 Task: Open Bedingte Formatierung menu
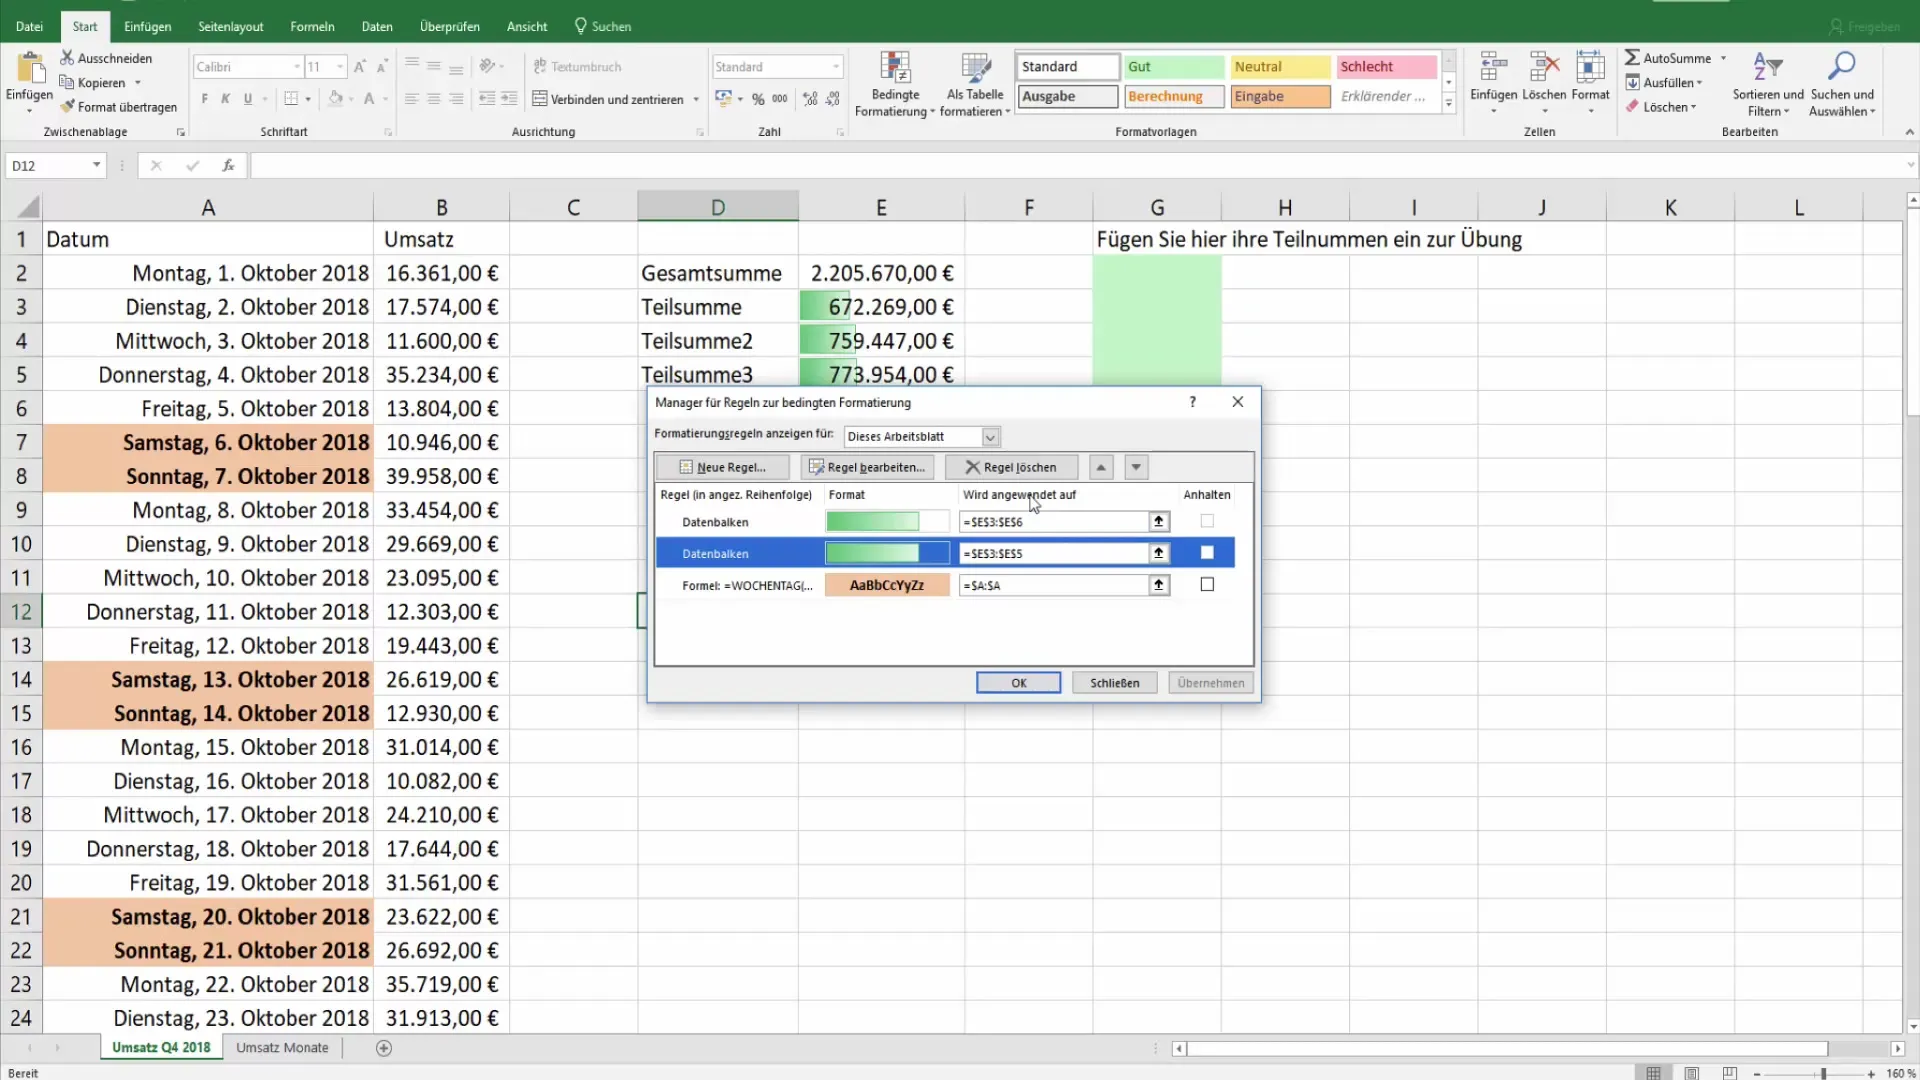pos(895,85)
